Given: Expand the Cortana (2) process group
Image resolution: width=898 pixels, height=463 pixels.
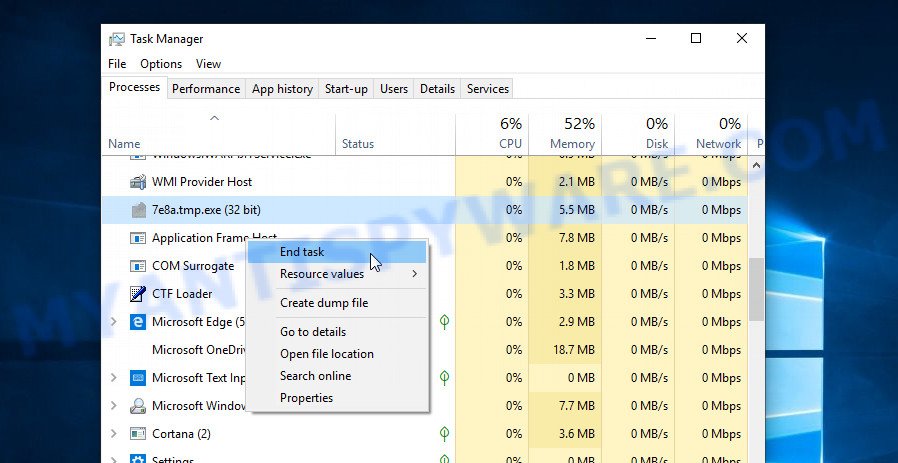Looking at the screenshot, I should click(113, 434).
